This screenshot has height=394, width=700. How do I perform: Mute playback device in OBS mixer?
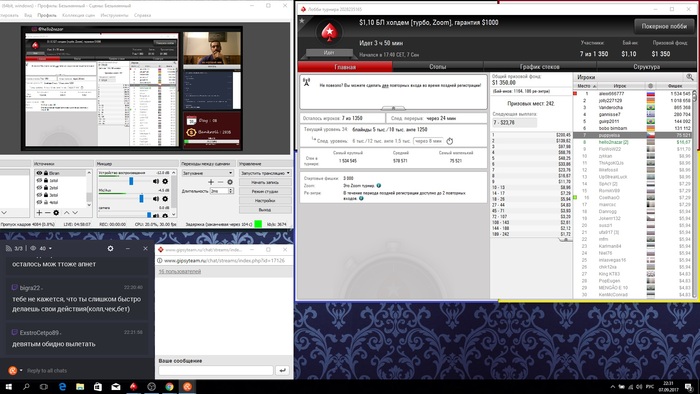[x=156, y=181]
